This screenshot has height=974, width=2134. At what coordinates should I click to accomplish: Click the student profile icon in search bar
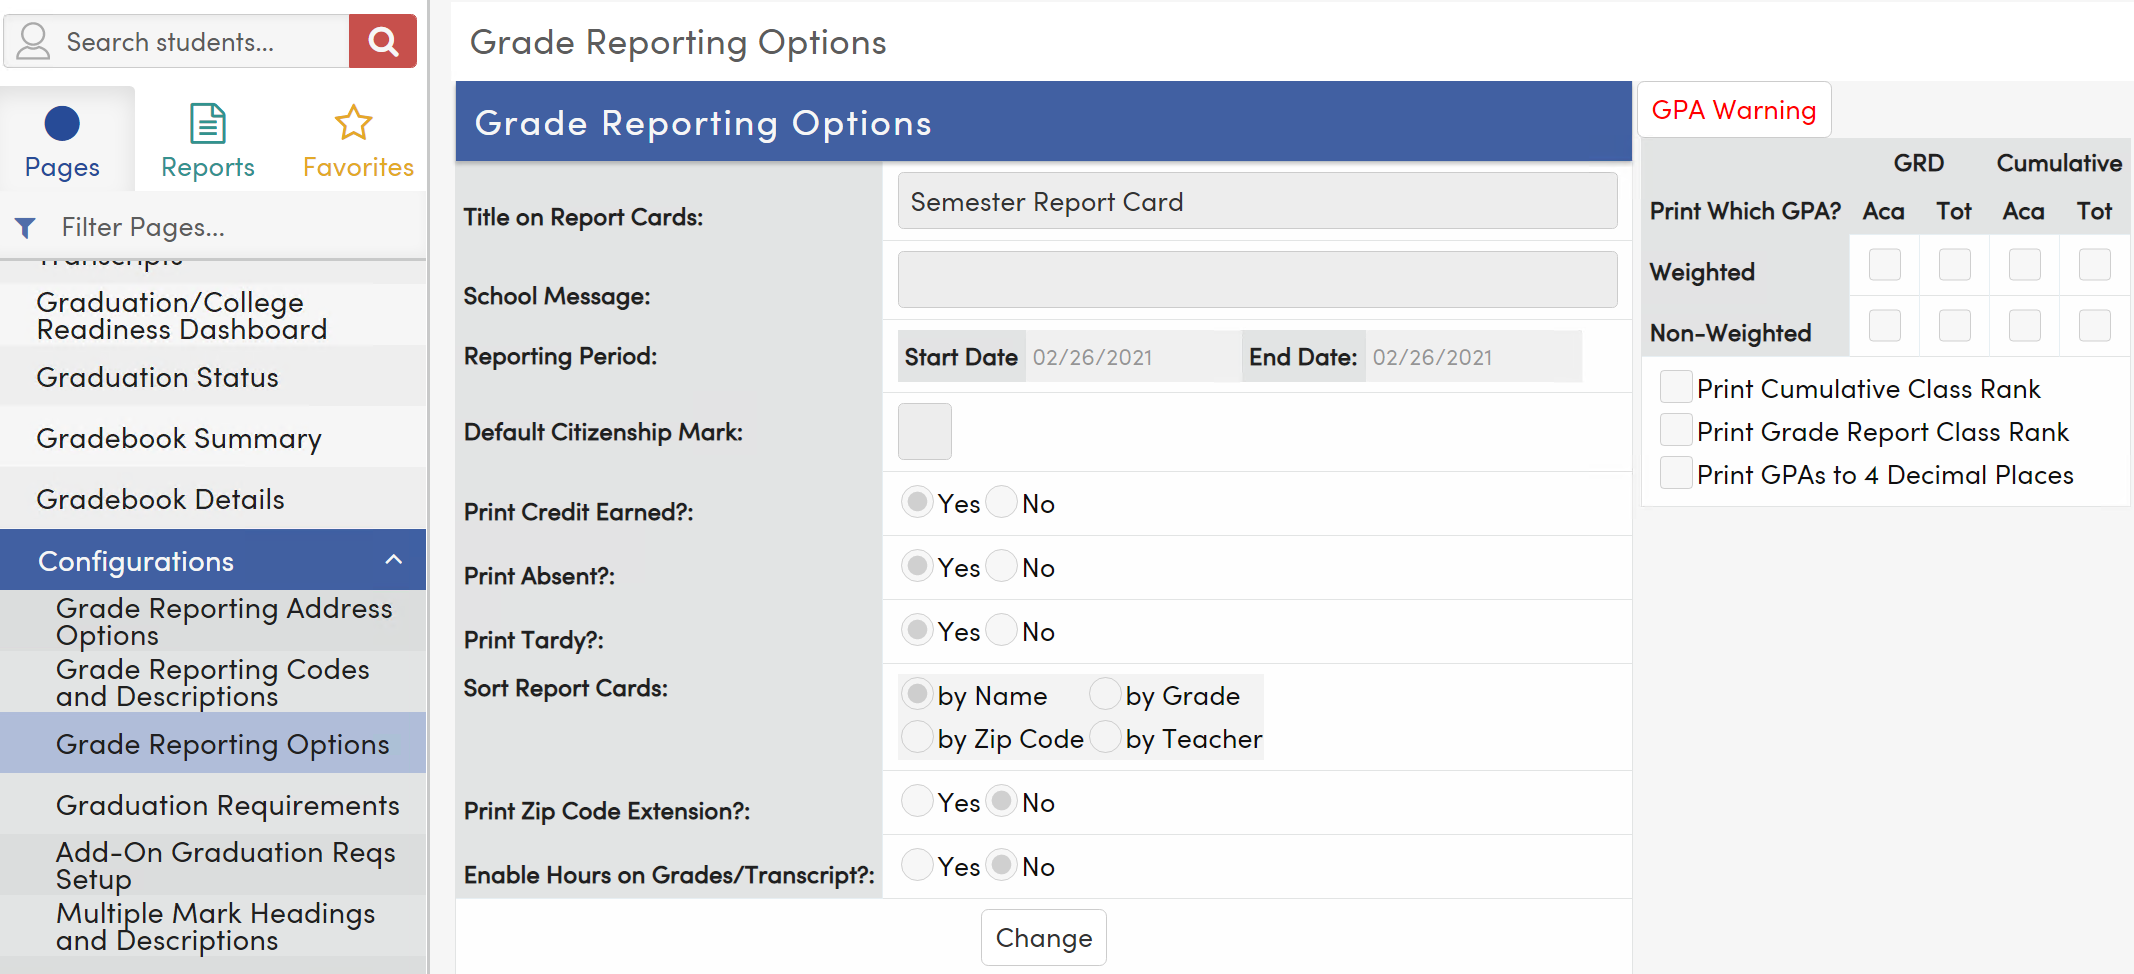[32, 41]
